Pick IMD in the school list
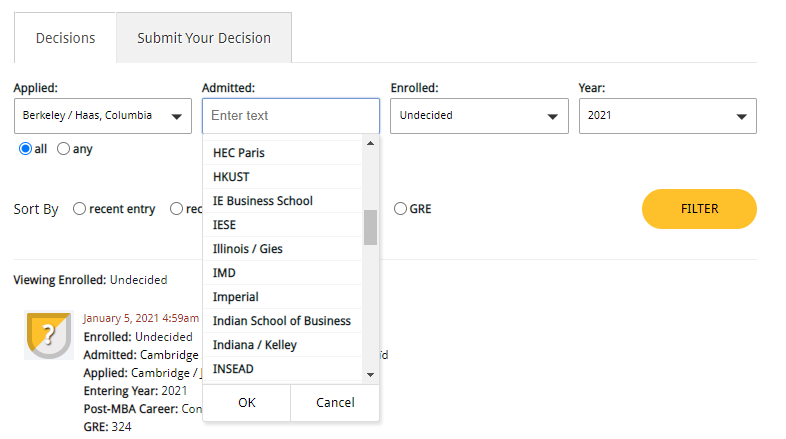 pos(283,273)
